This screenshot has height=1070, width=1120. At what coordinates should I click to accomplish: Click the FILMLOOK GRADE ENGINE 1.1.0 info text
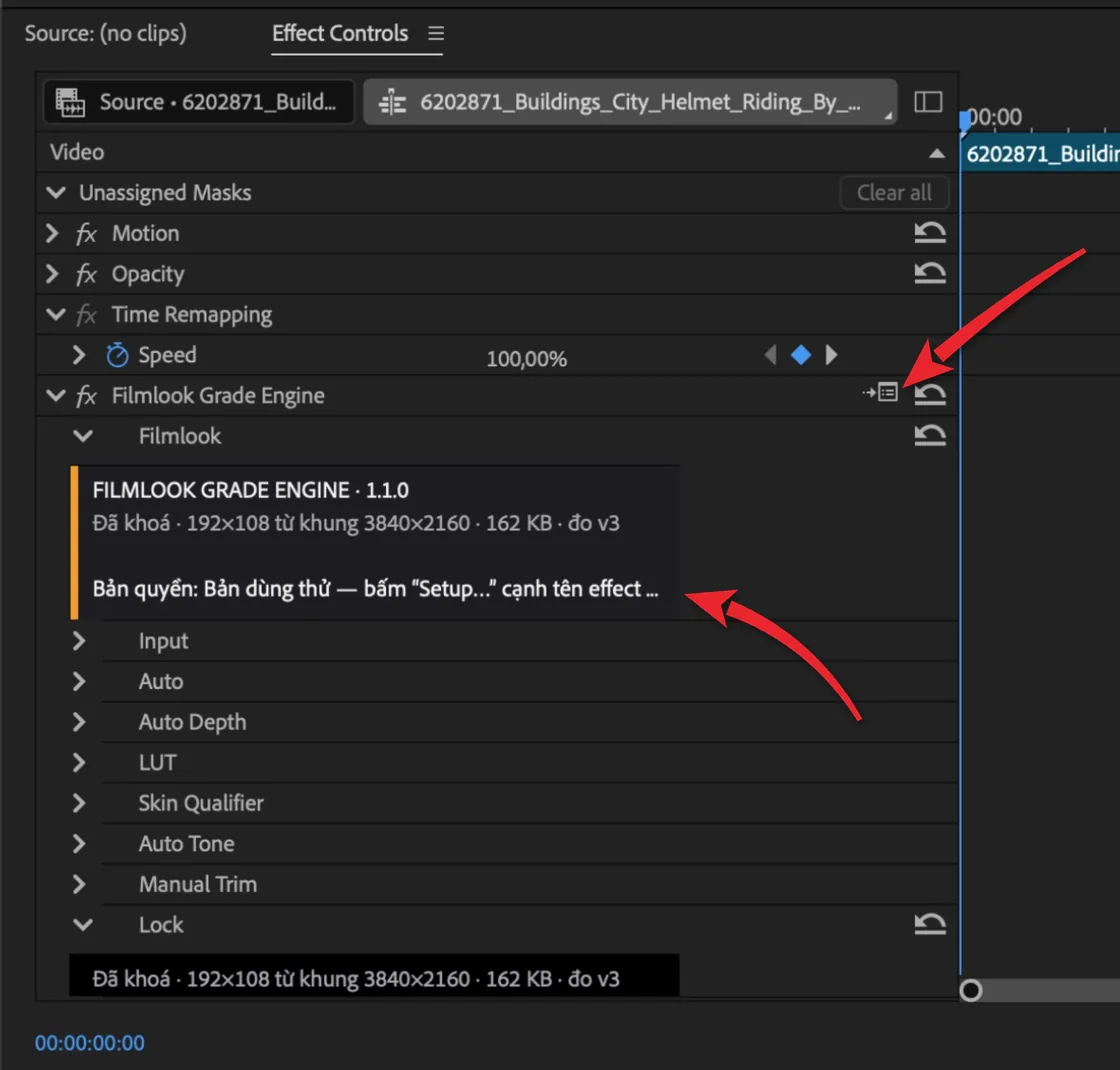(251, 490)
